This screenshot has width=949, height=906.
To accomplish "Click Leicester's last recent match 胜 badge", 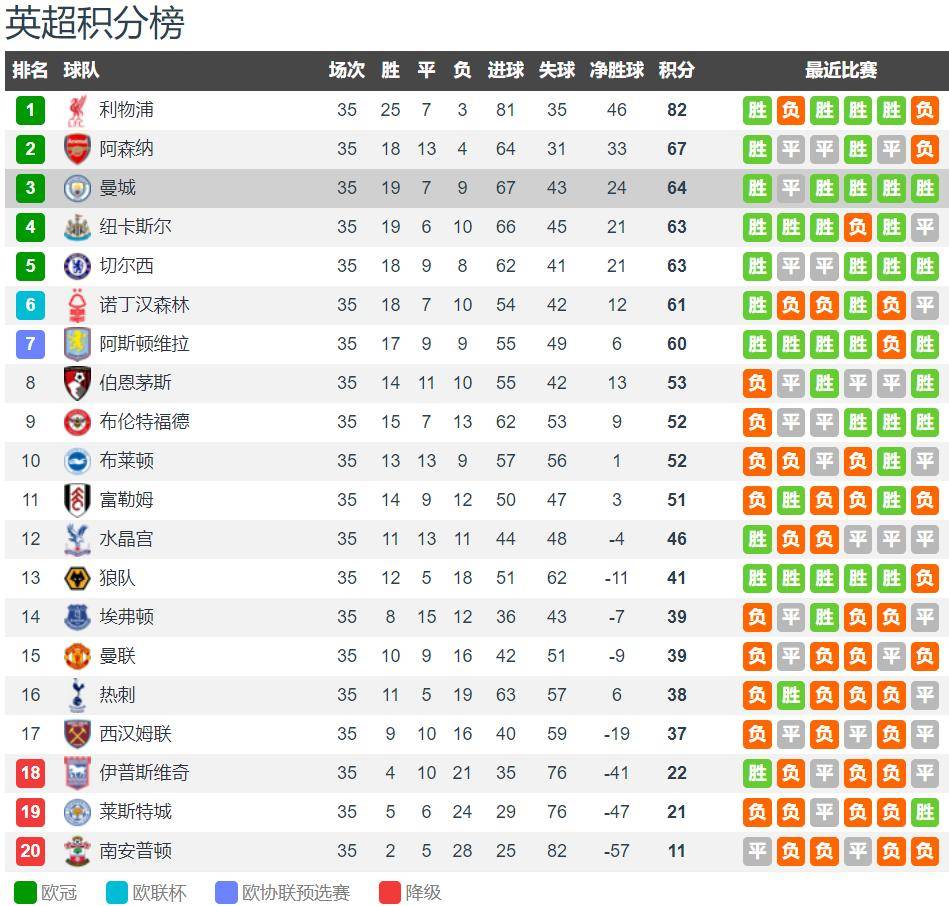I will point(924,812).
